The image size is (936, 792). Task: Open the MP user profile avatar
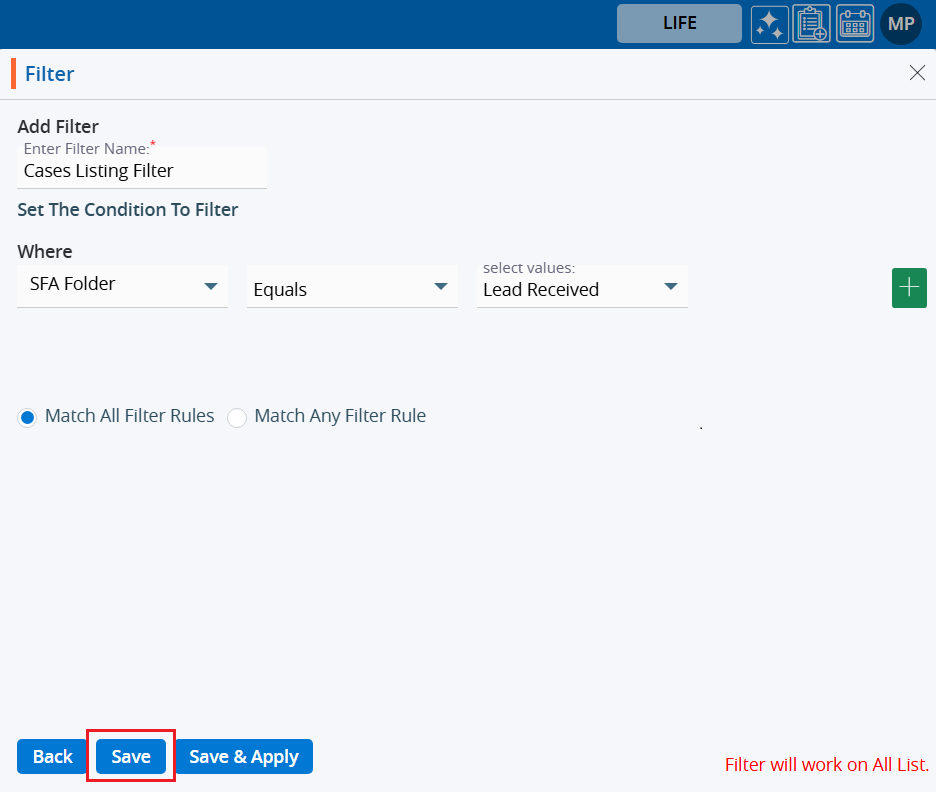(900, 24)
